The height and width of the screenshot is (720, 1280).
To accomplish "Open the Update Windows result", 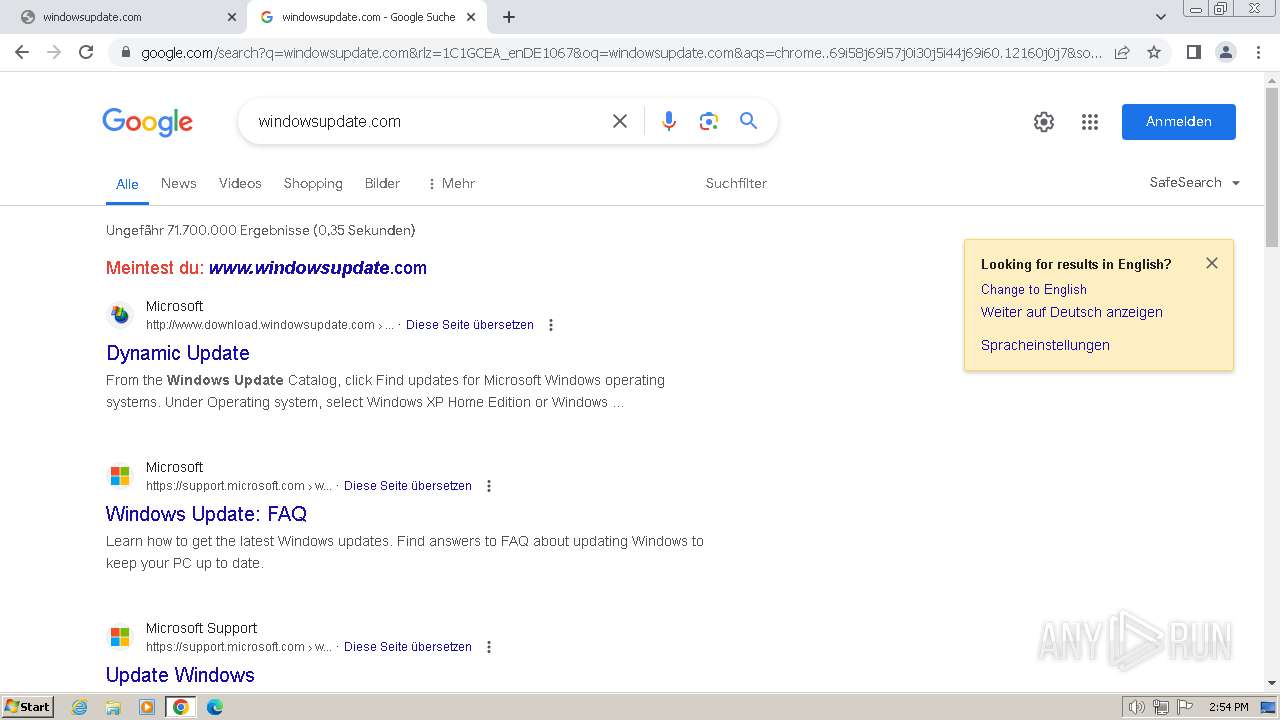I will click(x=180, y=675).
